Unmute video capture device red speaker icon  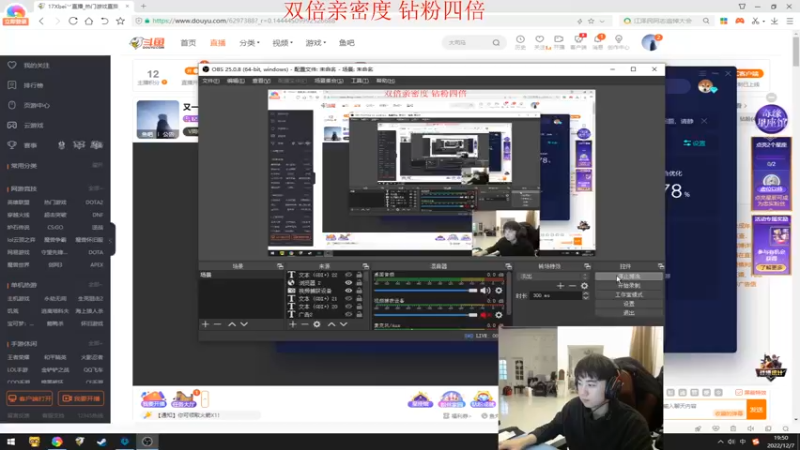tap(485, 315)
